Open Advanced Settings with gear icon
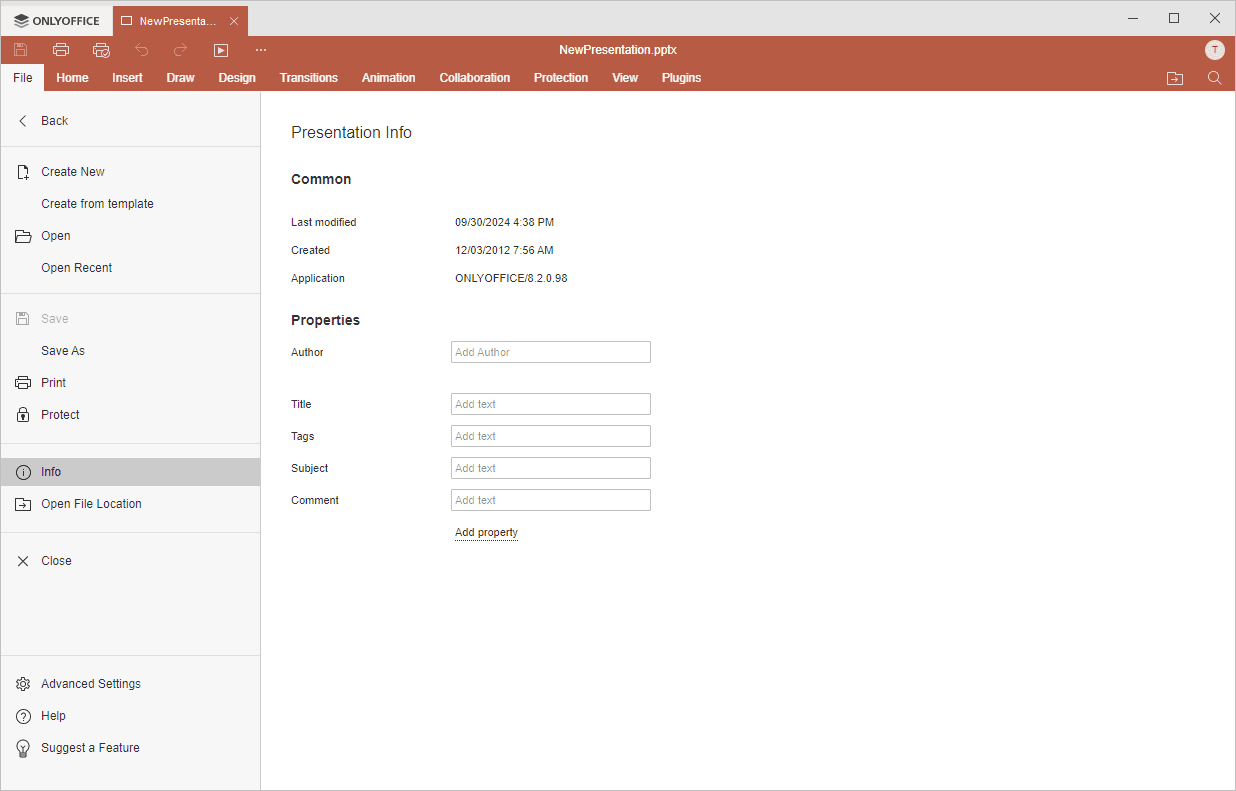This screenshot has height=791, width=1236. pyautogui.click(x=90, y=684)
